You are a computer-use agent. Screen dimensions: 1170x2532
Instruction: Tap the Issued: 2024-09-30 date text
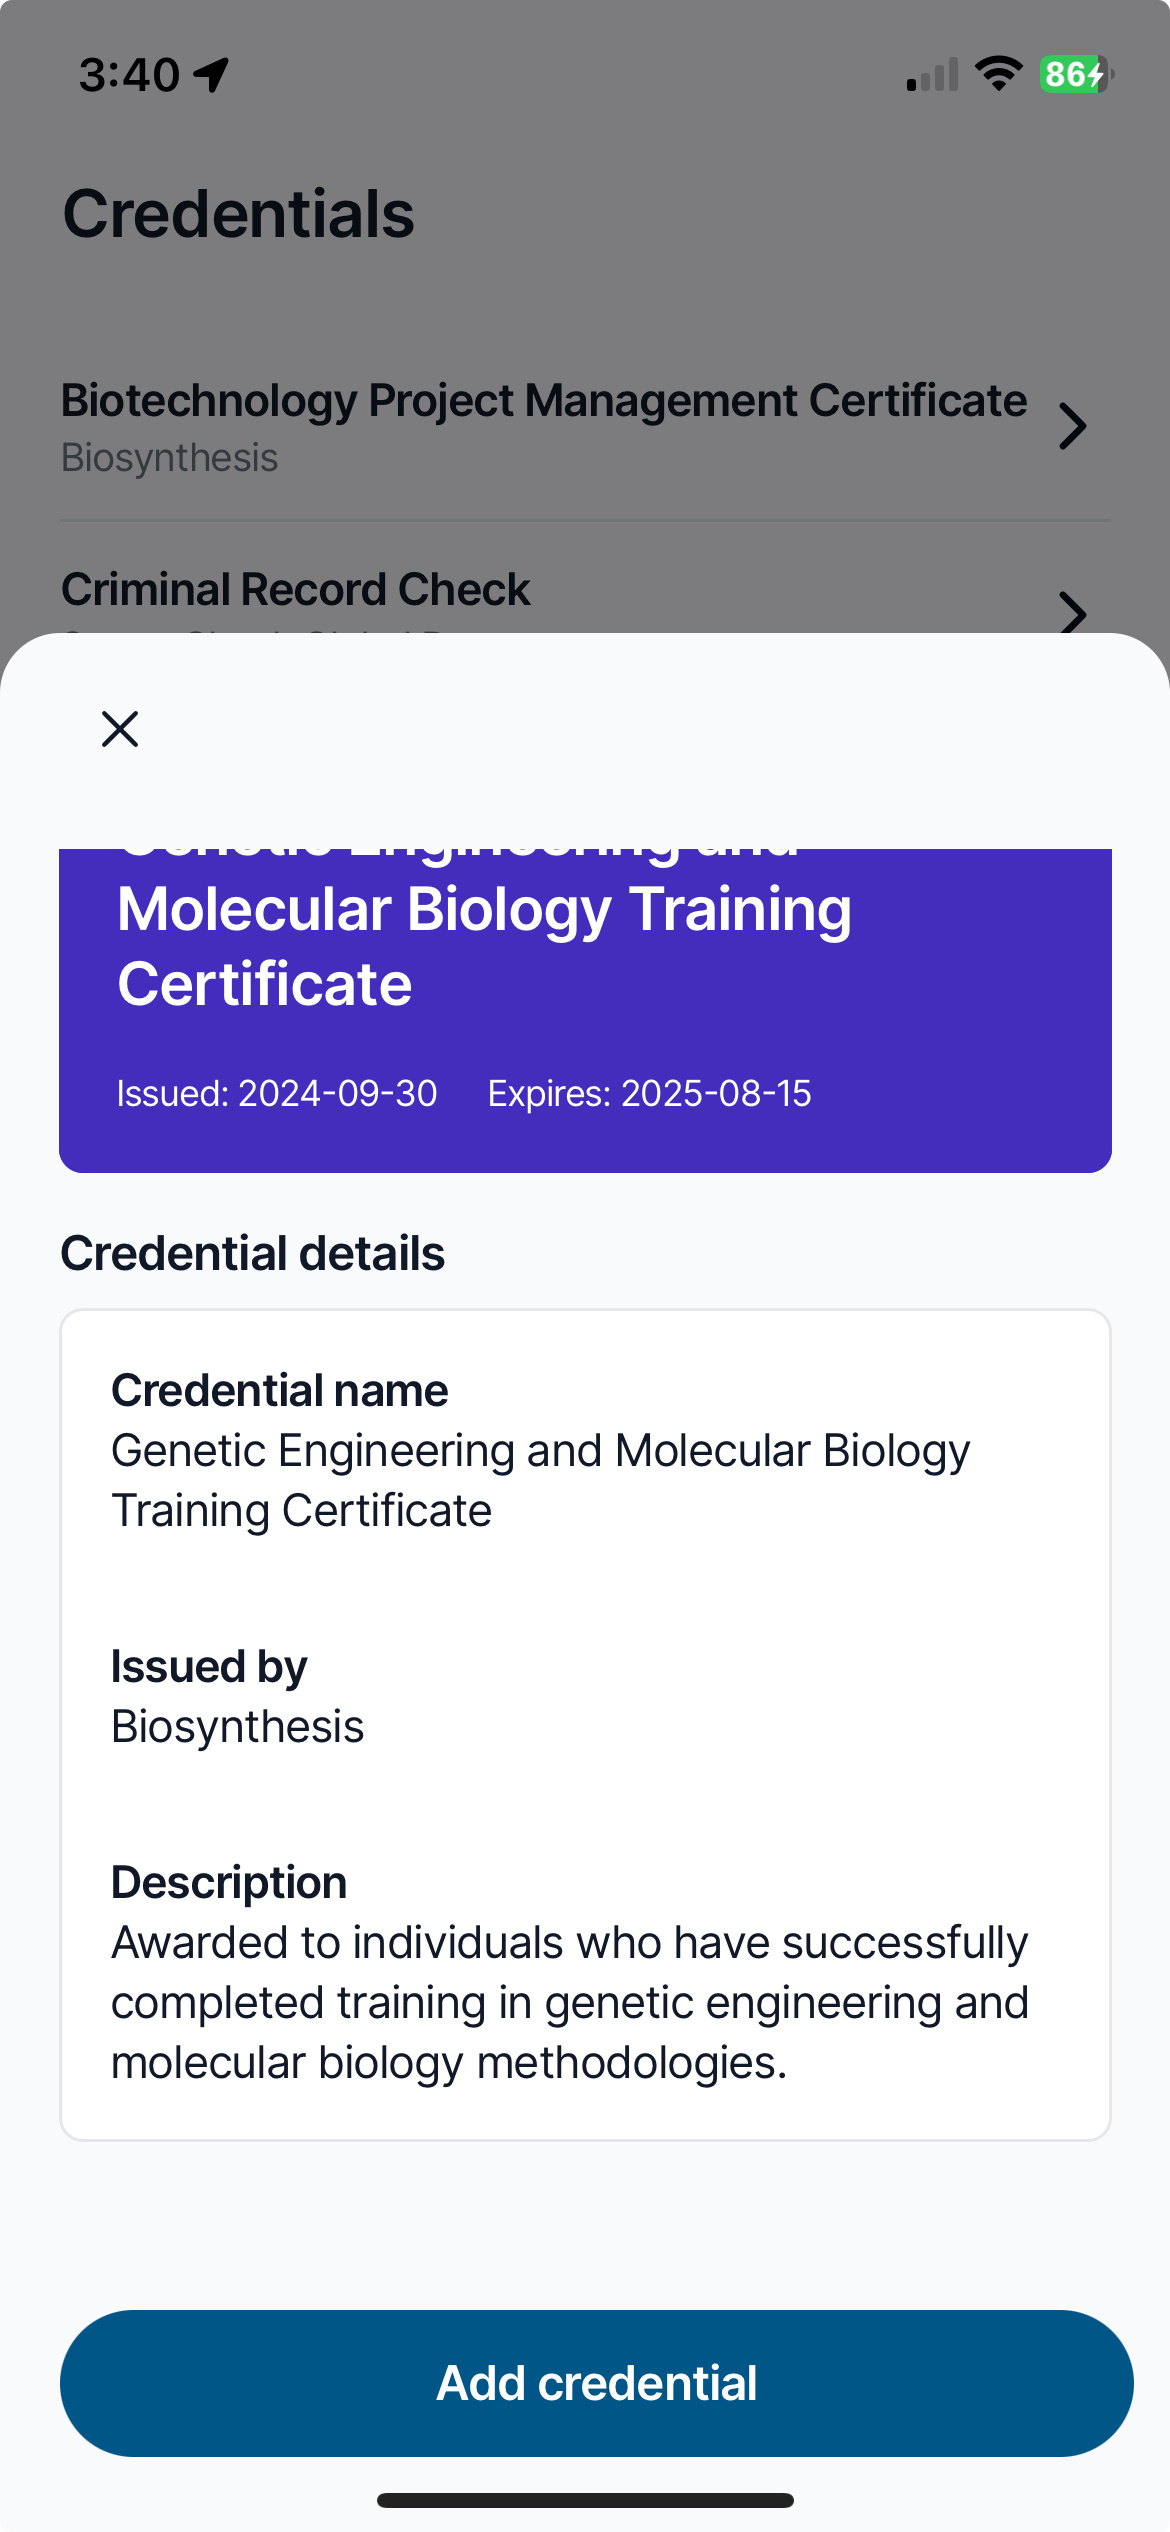277,1093
